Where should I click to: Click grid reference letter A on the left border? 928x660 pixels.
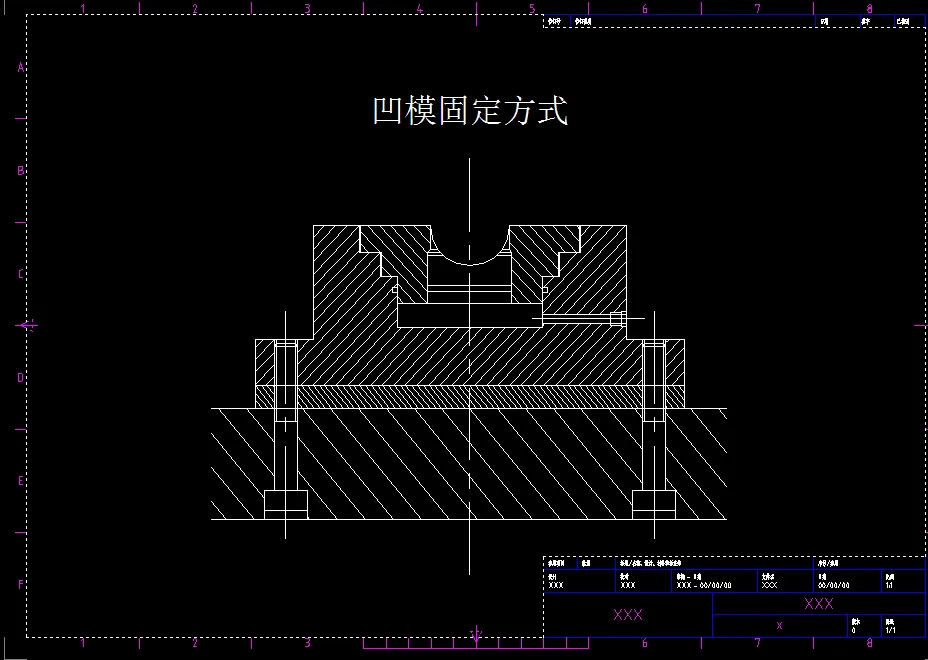20,65
